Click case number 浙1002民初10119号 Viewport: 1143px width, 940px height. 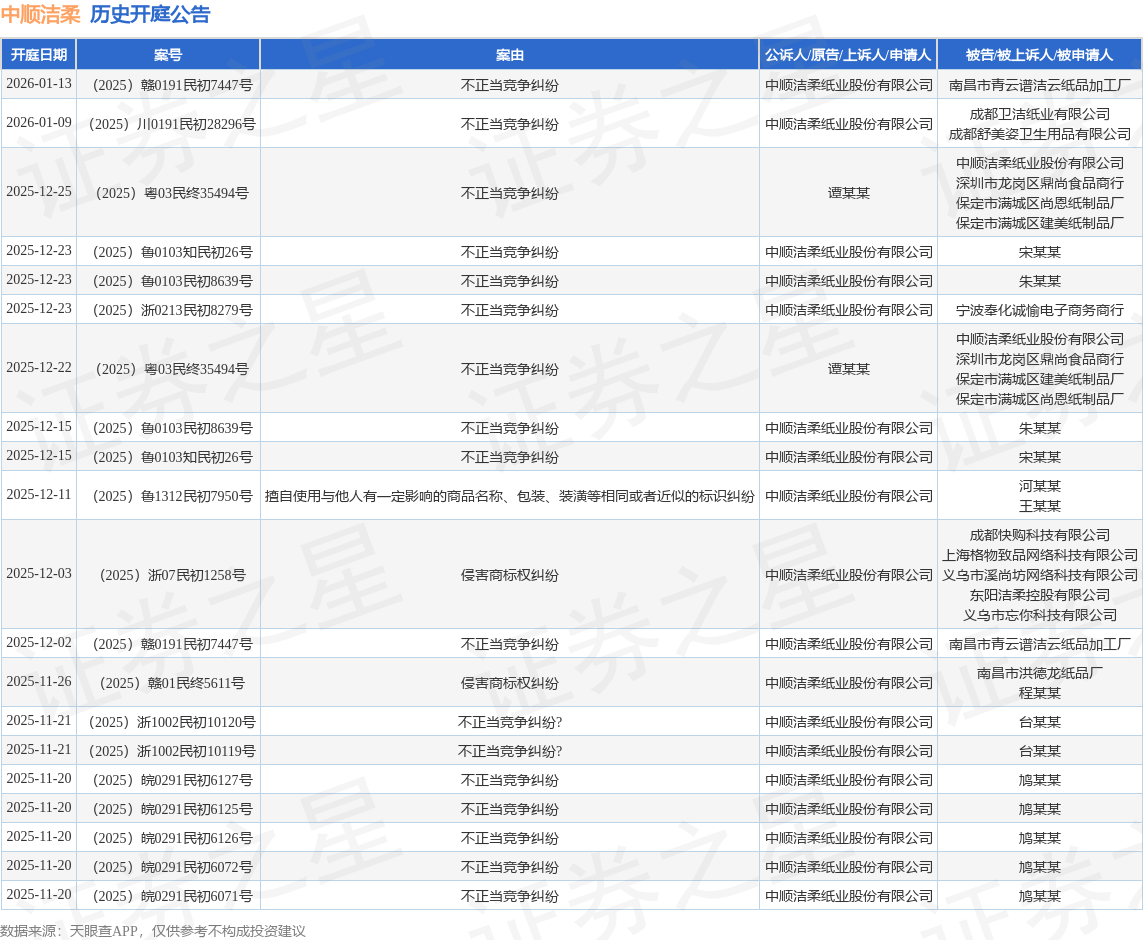click(172, 752)
